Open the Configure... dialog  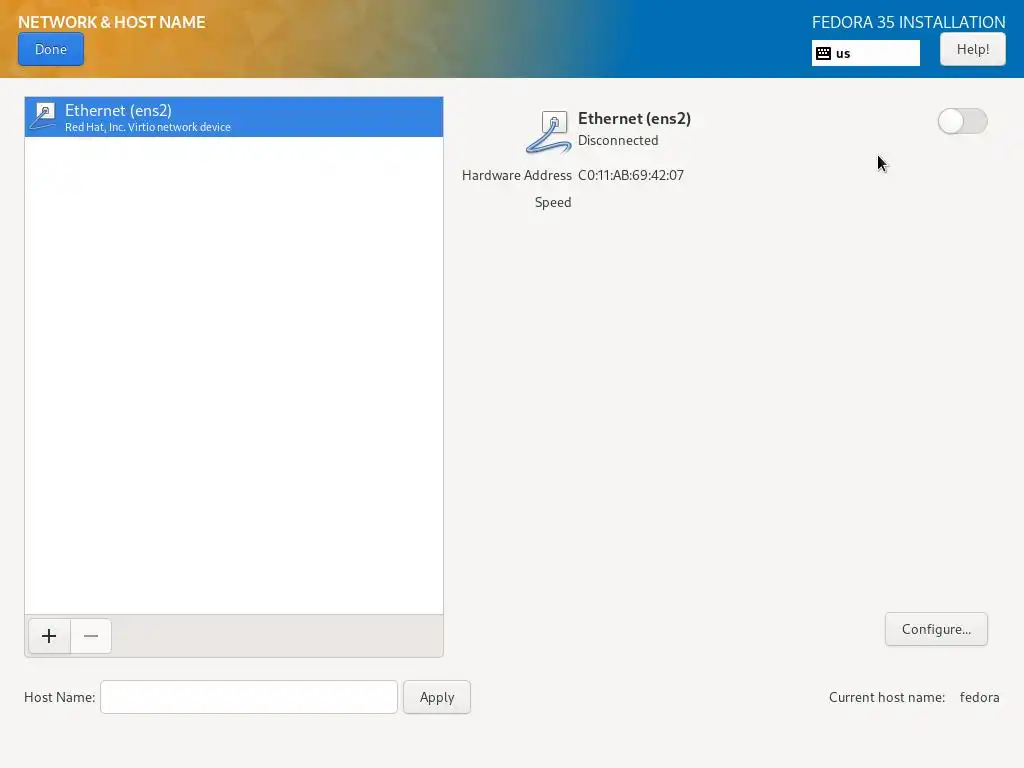click(936, 629)
